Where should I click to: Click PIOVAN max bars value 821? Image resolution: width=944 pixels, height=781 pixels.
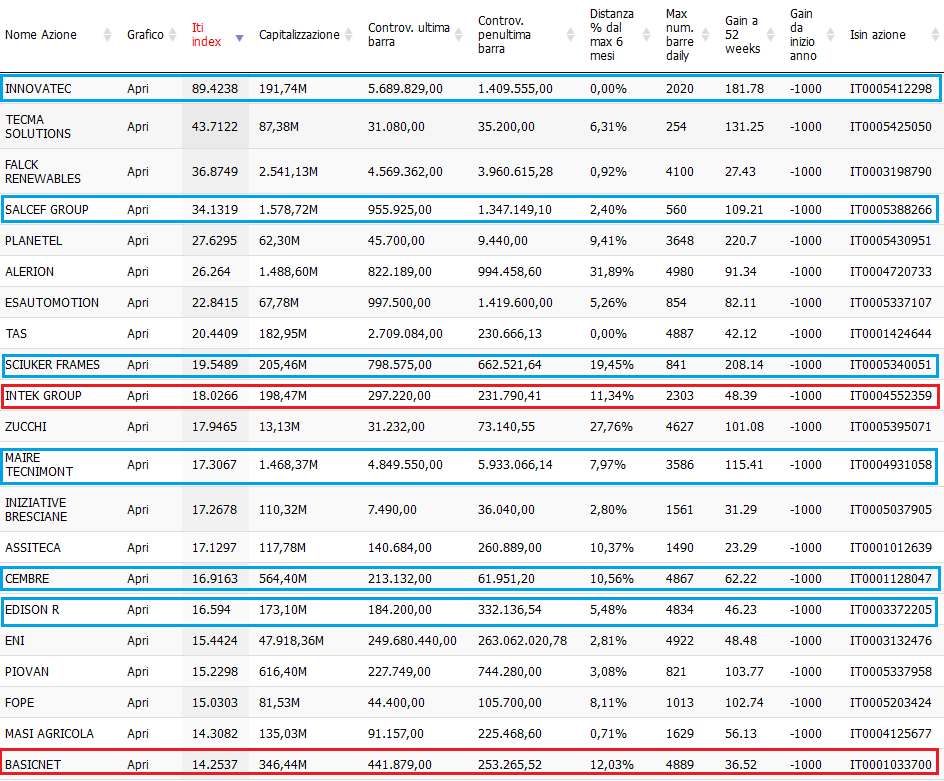click(676, 672)
